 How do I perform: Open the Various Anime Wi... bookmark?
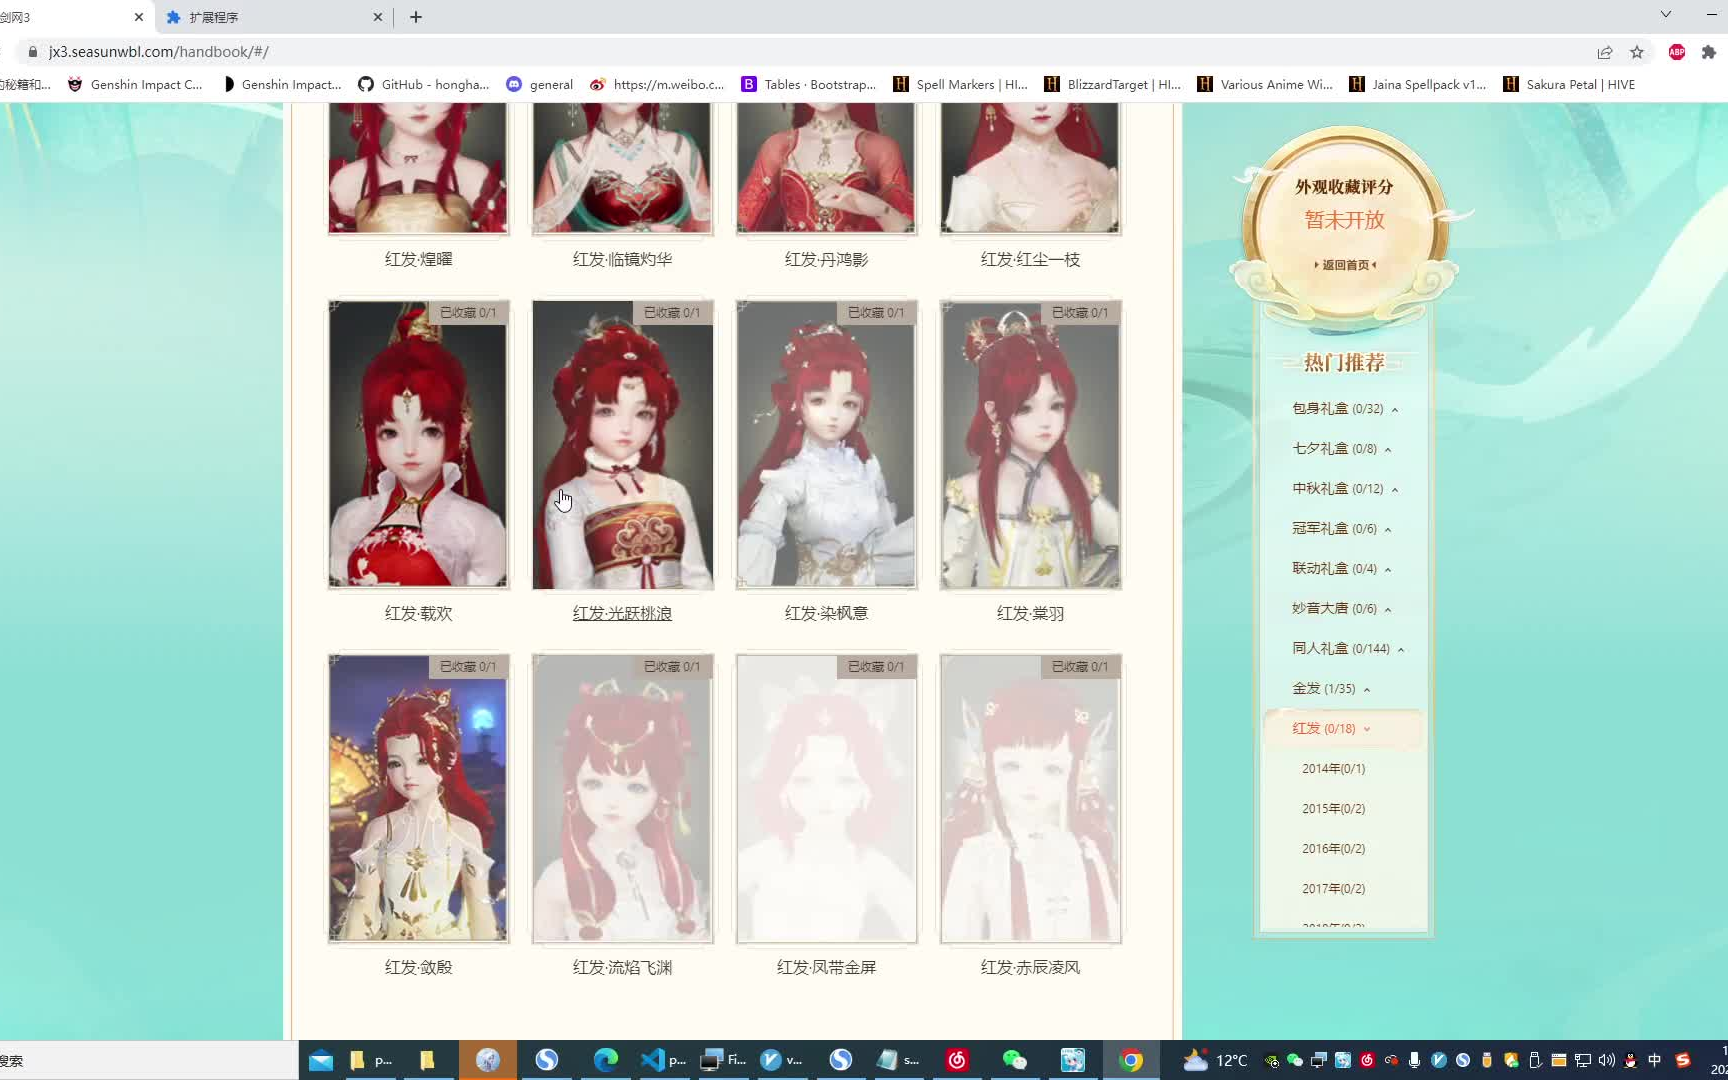click(1265, 85)
